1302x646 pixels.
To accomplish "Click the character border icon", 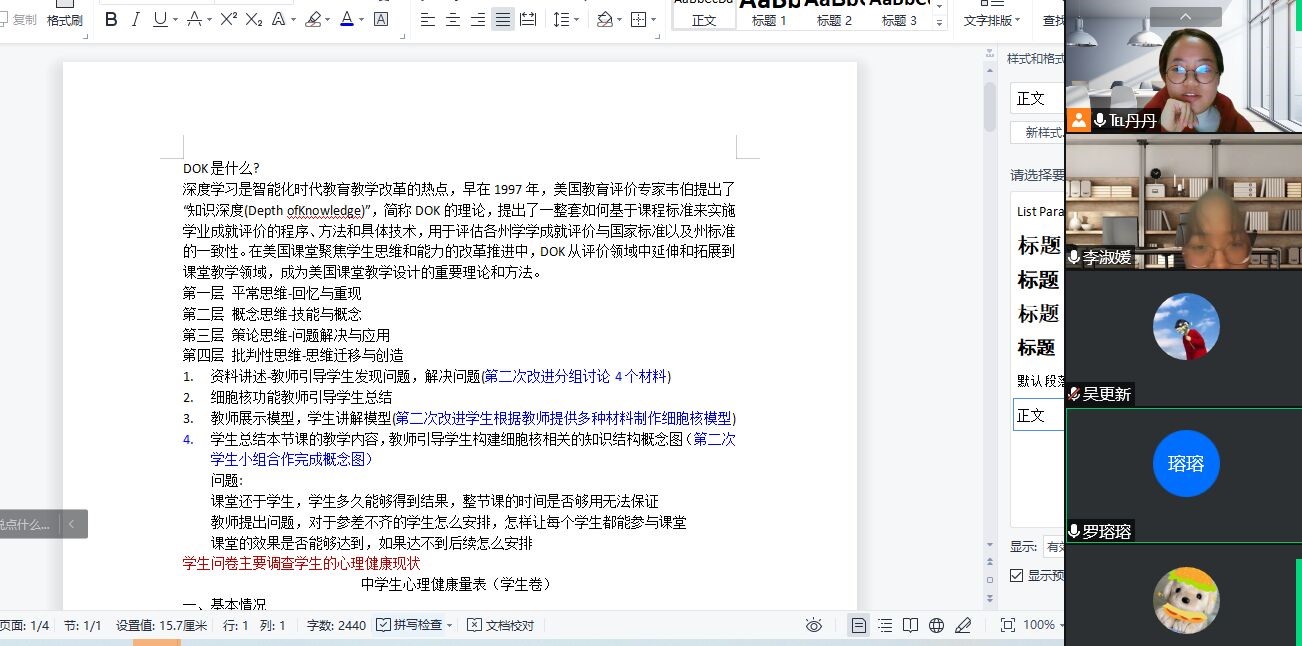I will pyautogui.click(x=381, y=19).
